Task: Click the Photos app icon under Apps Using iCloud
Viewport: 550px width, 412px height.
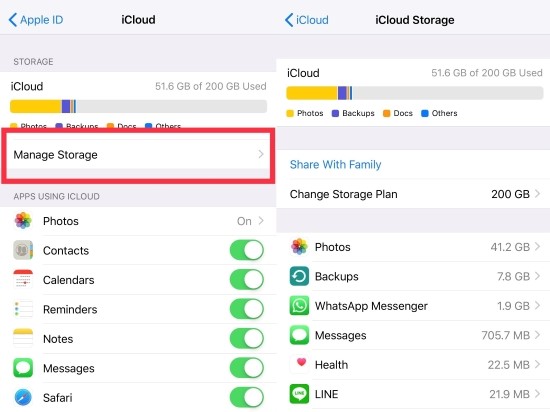Action: tap(23, 221)
